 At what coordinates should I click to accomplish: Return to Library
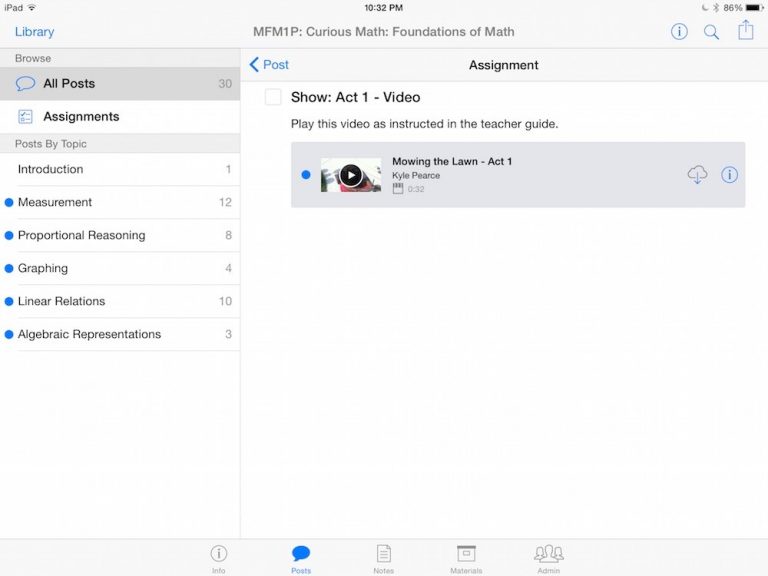coord(35,32)
